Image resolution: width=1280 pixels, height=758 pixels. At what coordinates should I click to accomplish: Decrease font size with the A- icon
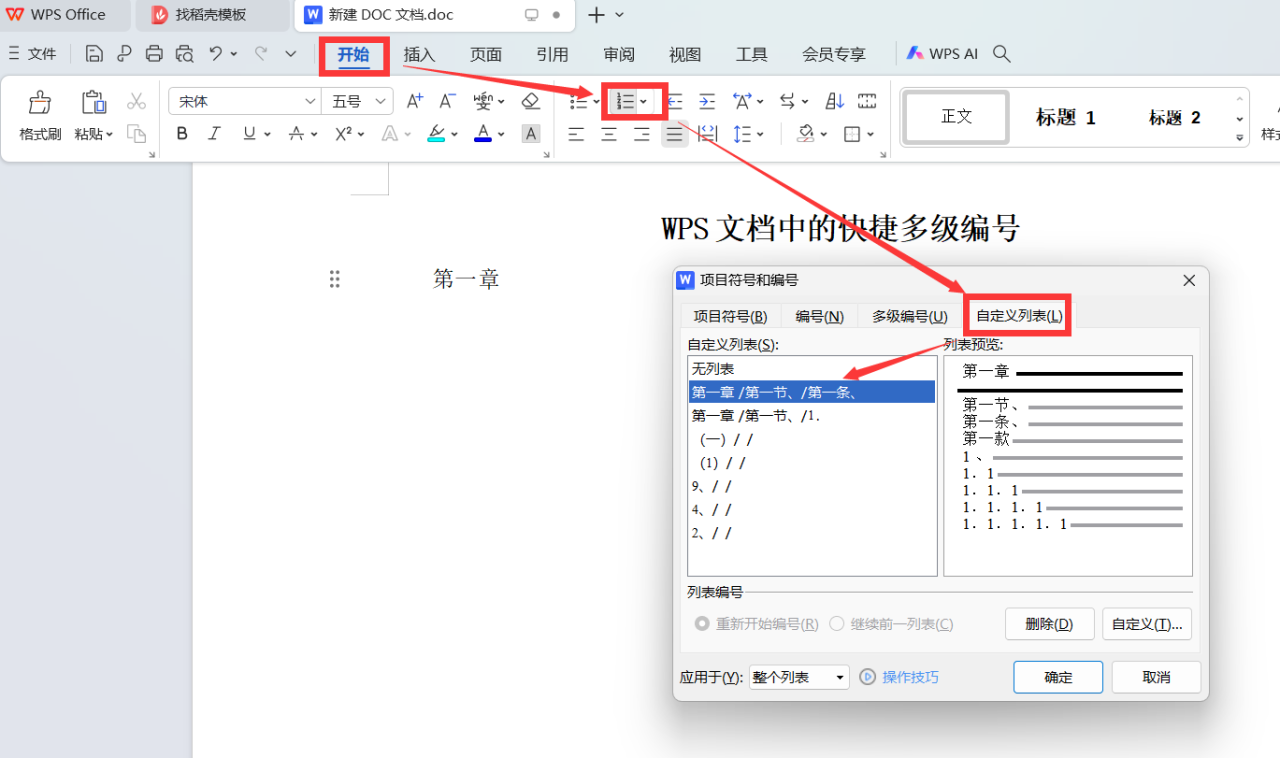pos(447,101)
